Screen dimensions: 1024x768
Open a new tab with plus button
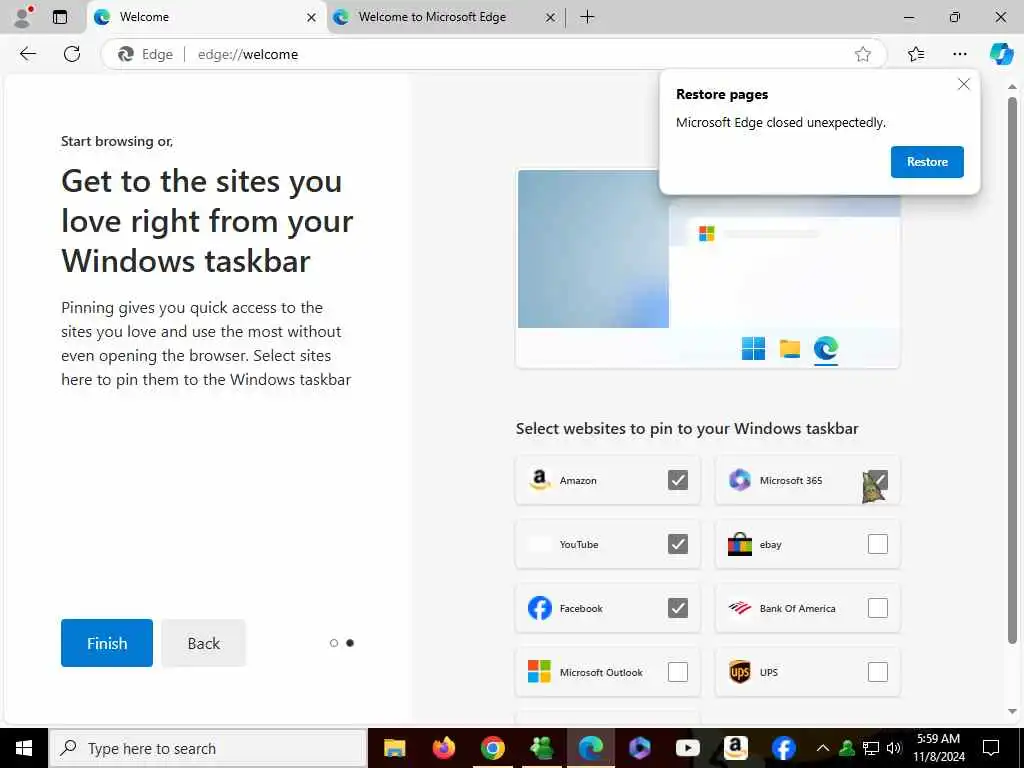(x=587, y=17)
